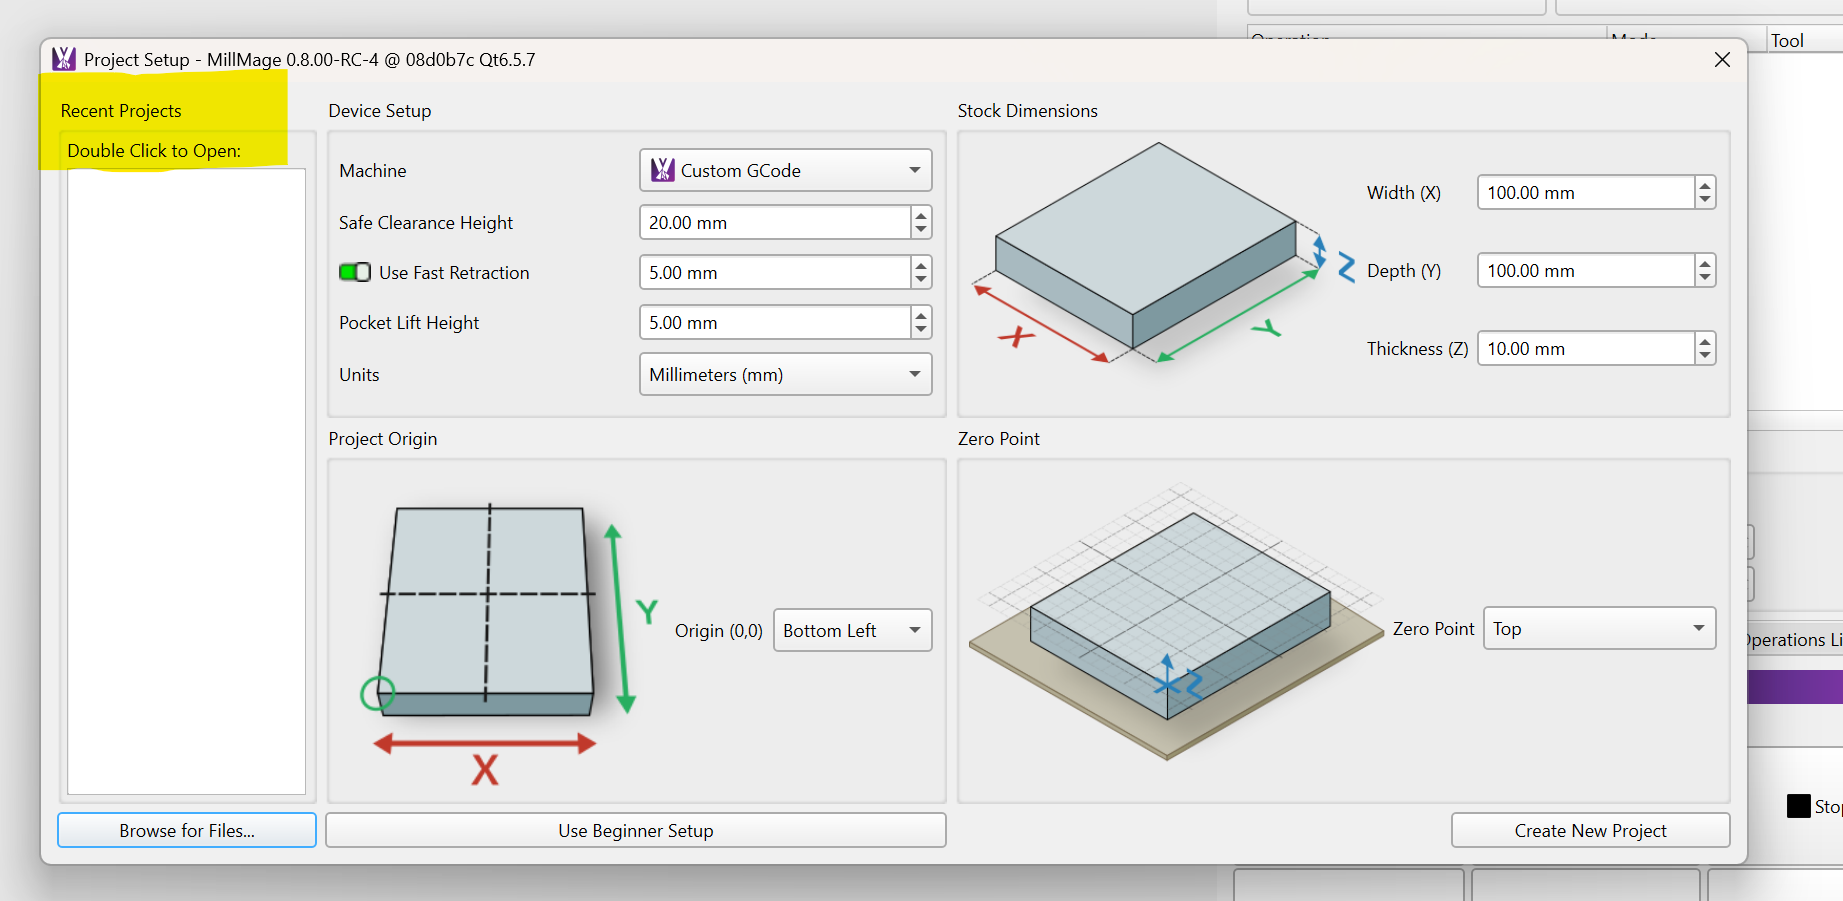The image size is (1843, 901).
Task: Click the Safe Clearance Height input field
Action: click(775, 222)
